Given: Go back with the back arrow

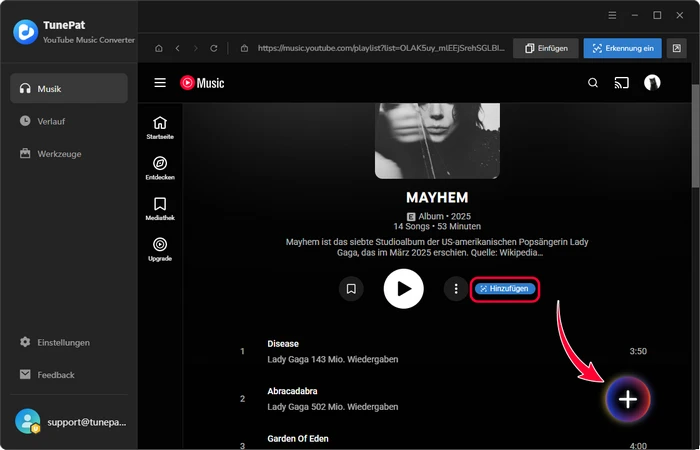Looking at the screenshot, I should 178,48.
